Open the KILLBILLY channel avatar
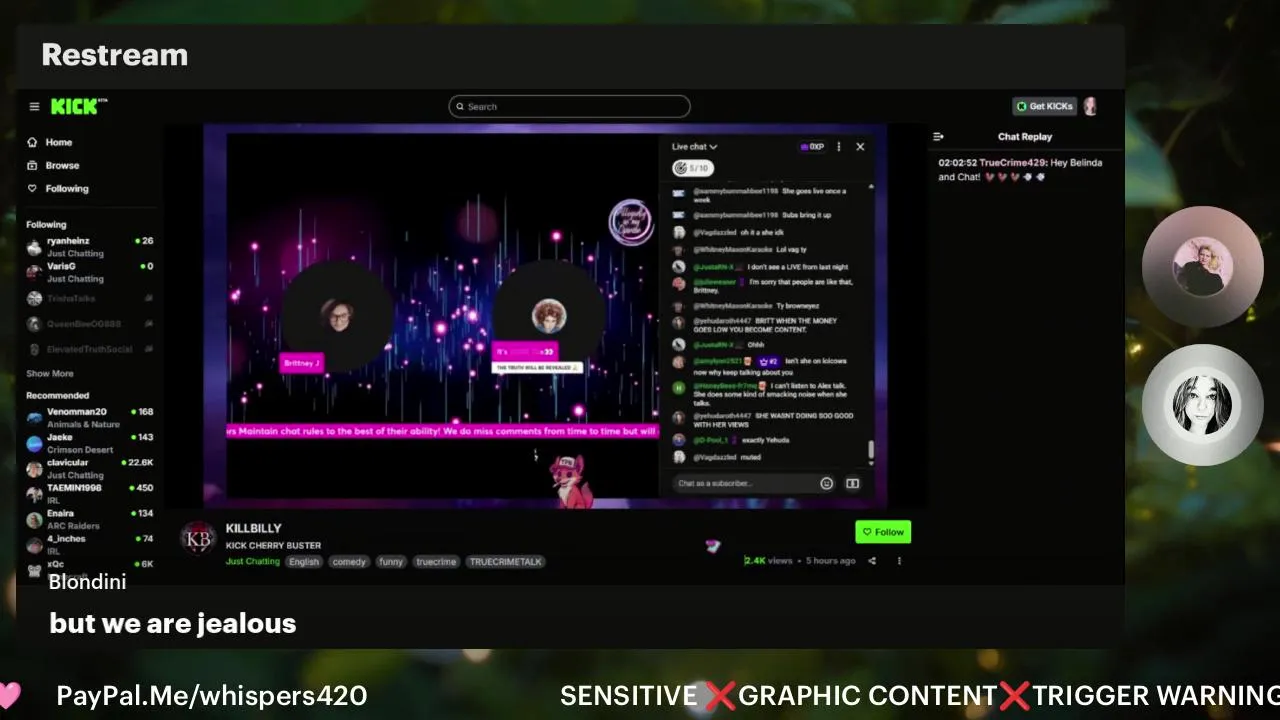This screenshot has height=720, width=1280. (198, 539)
